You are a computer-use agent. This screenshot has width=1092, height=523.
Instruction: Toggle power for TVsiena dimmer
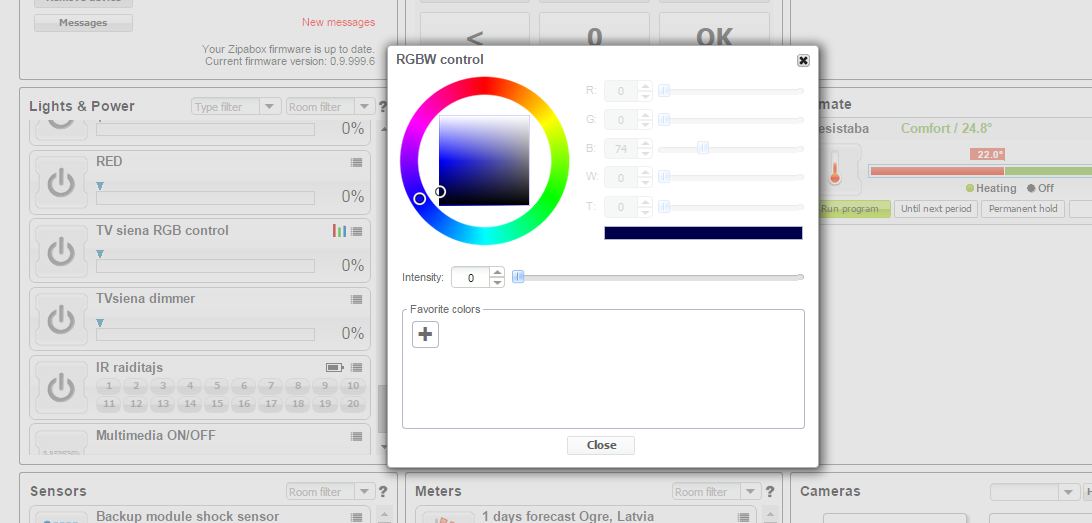coord(62,319)
